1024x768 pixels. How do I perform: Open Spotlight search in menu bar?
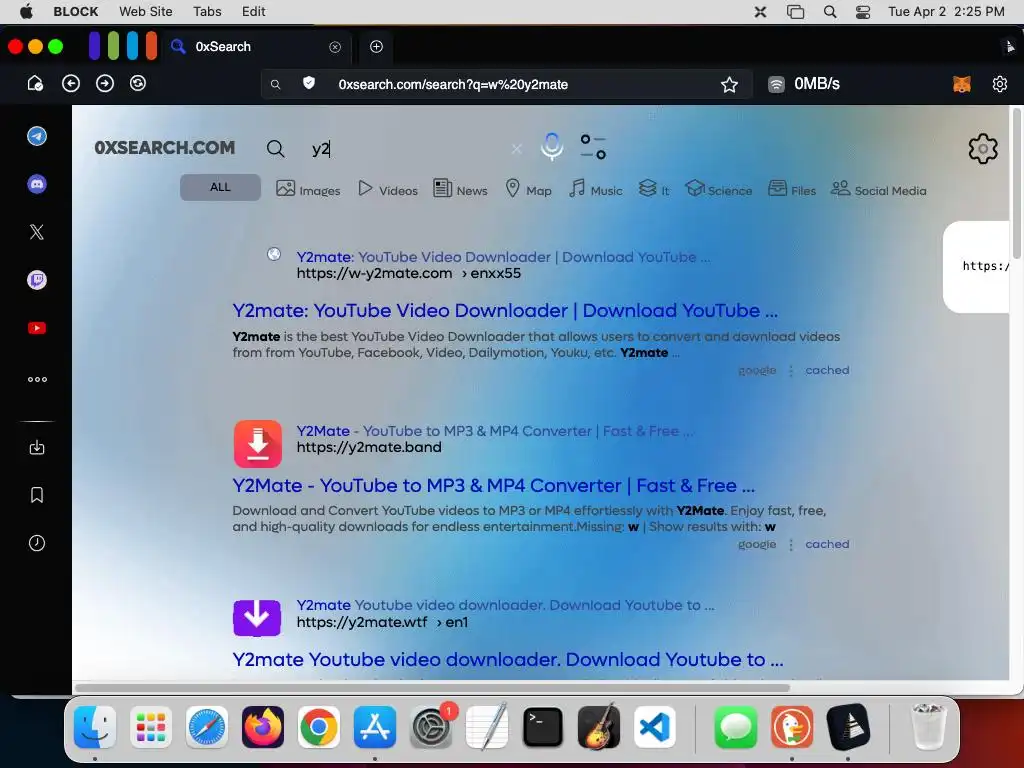(x=830, y=11)
